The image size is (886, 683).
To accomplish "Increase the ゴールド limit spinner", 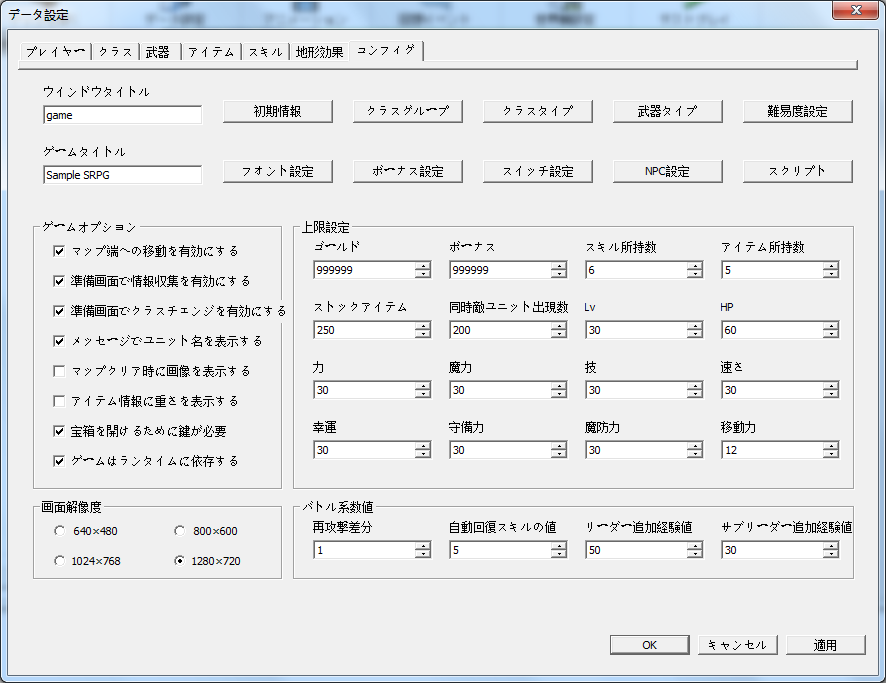I will (x=423, y=266).
